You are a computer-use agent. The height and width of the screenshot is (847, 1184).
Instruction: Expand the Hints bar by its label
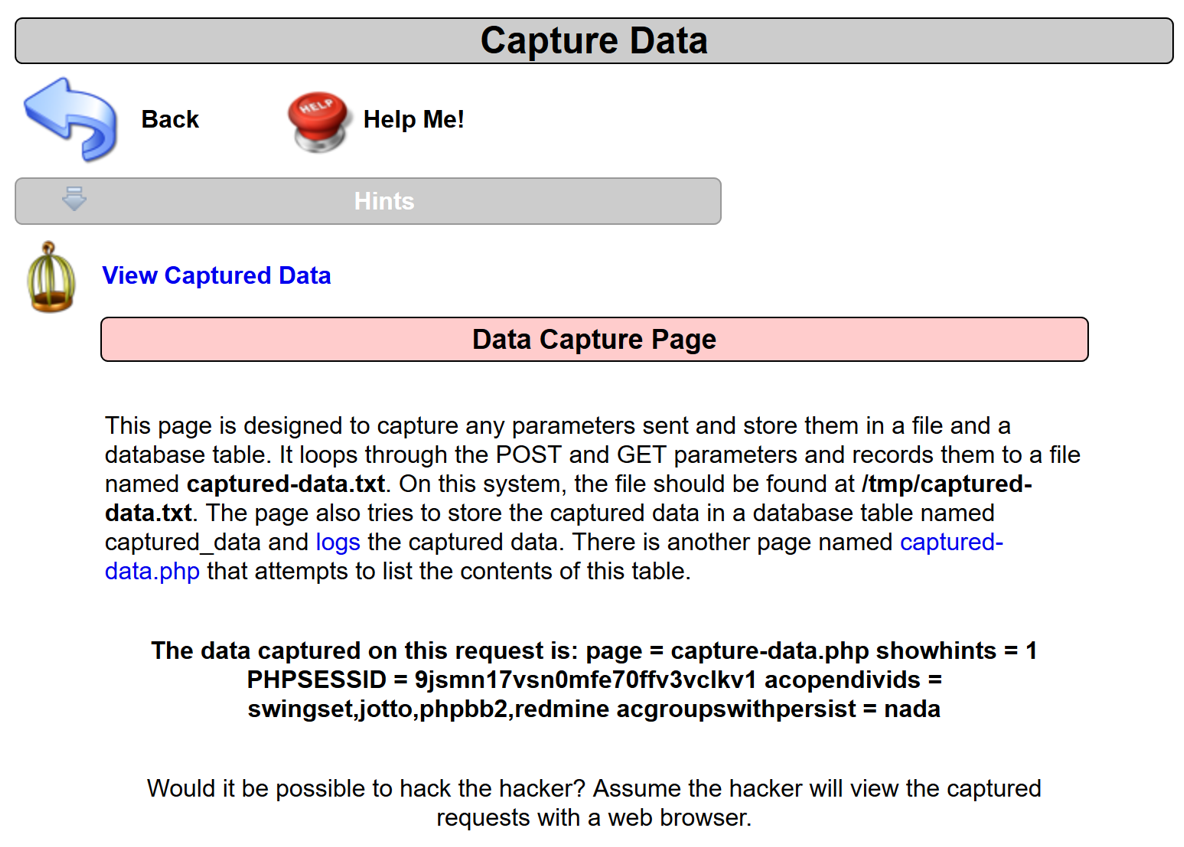tap(384, 201)
